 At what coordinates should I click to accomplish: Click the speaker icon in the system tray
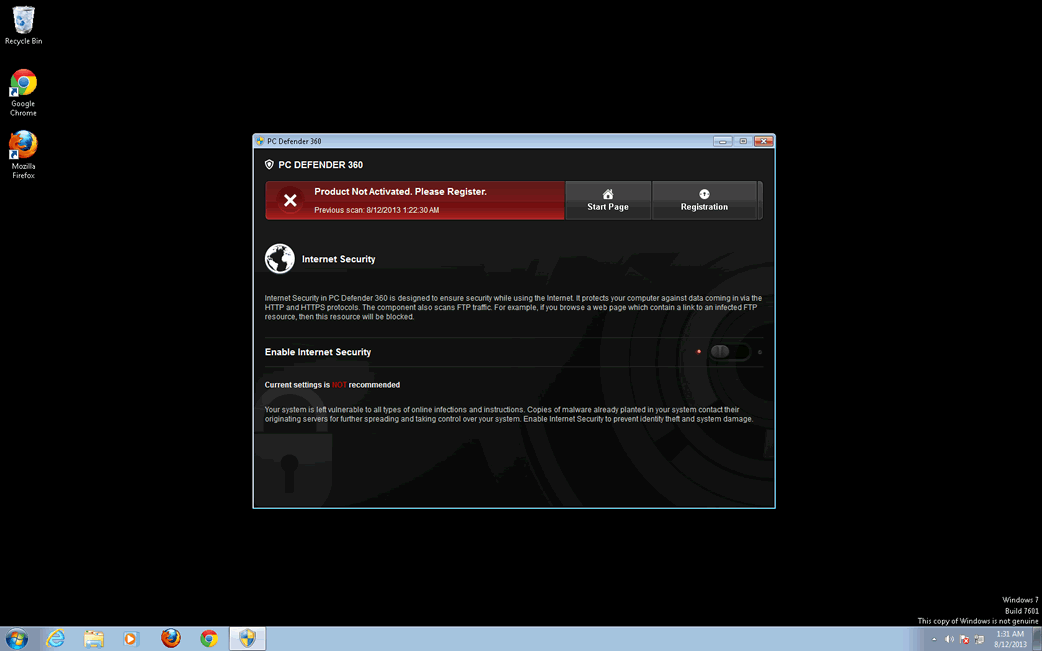click(949, 638)
